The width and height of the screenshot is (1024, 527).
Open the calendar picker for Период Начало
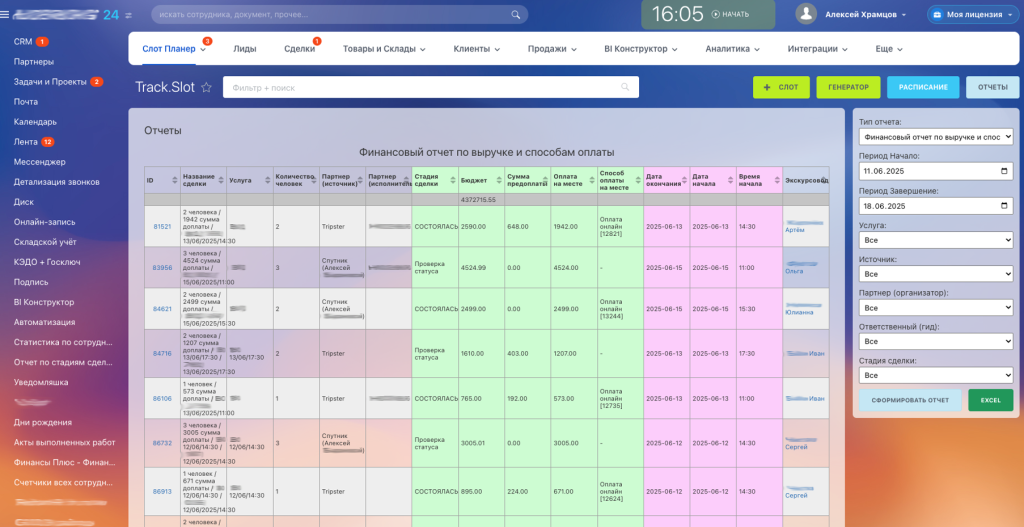(x=1006, y=171)
